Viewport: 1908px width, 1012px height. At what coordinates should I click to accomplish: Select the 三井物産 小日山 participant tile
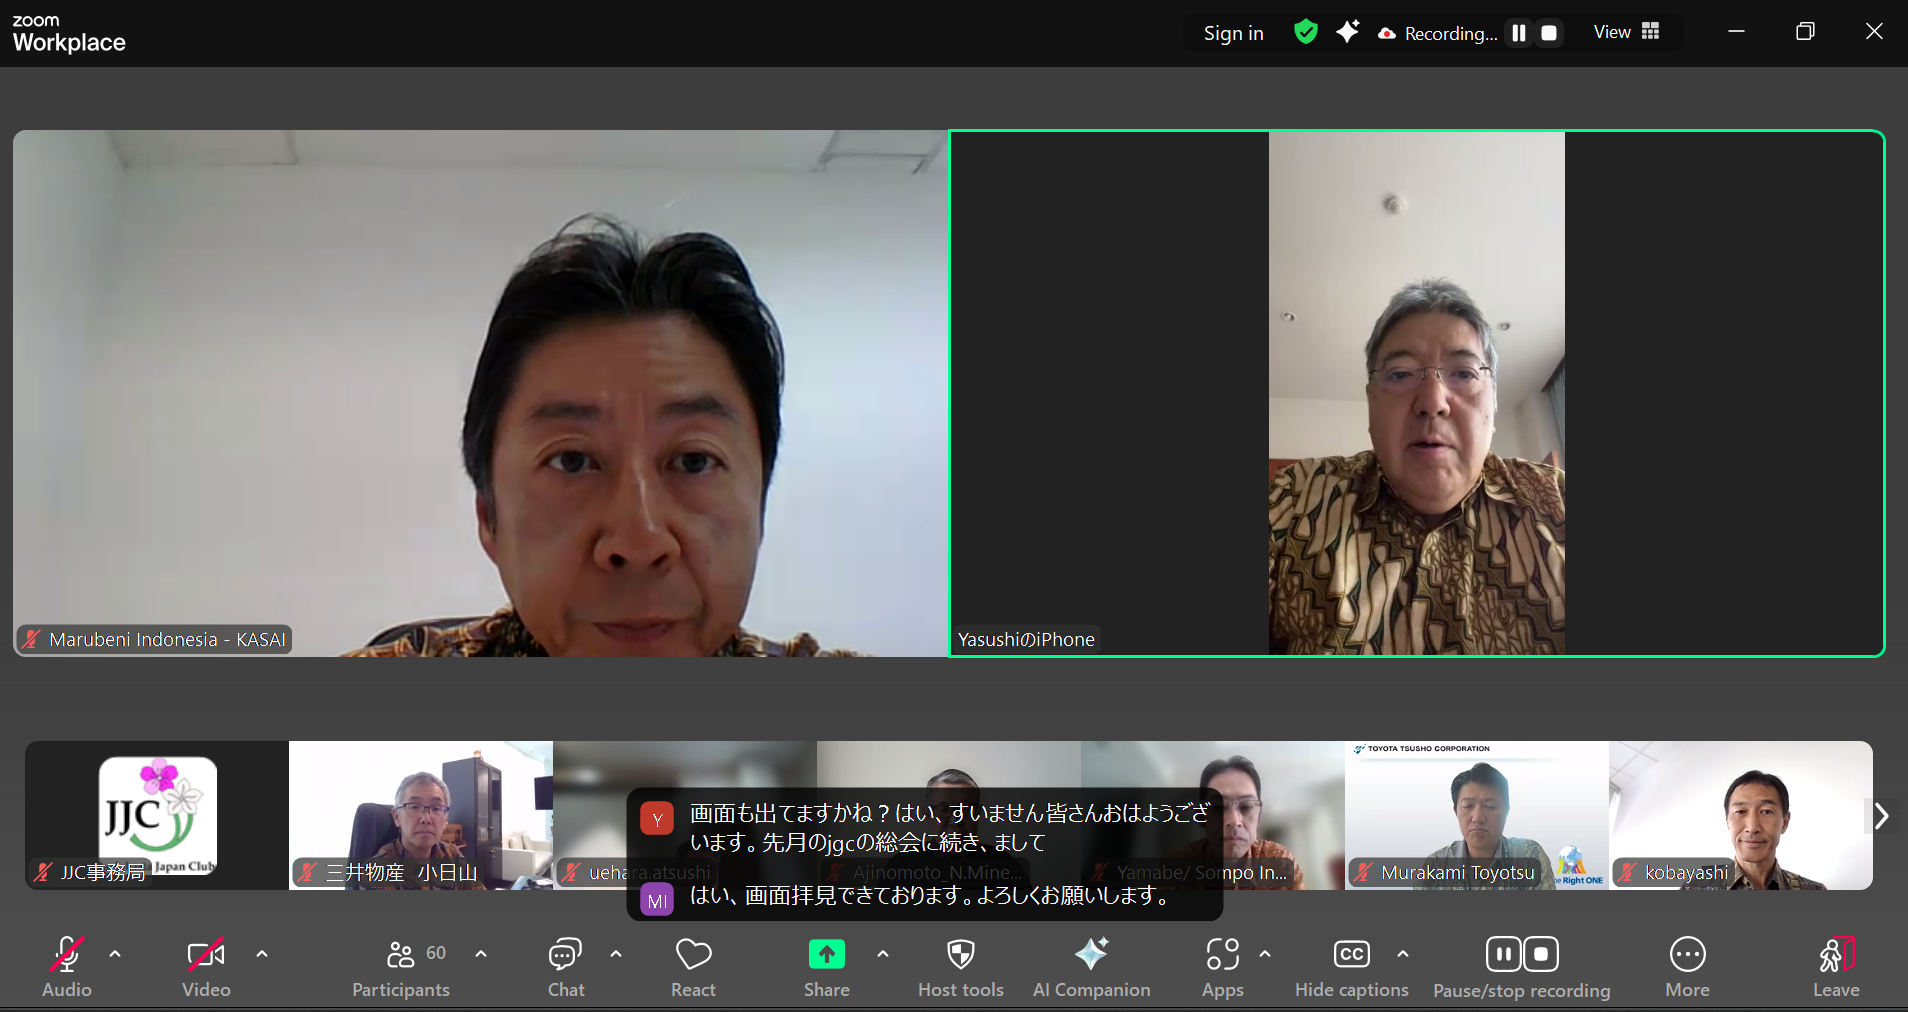[421, 815]
